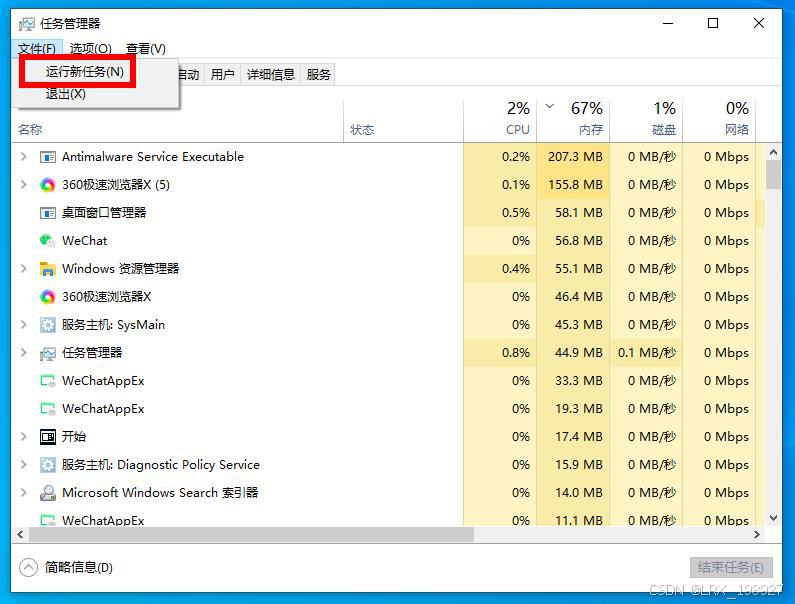Expand the 任务管理器 process row
Viewport: 795px width, 604px height.
point(23,352)
